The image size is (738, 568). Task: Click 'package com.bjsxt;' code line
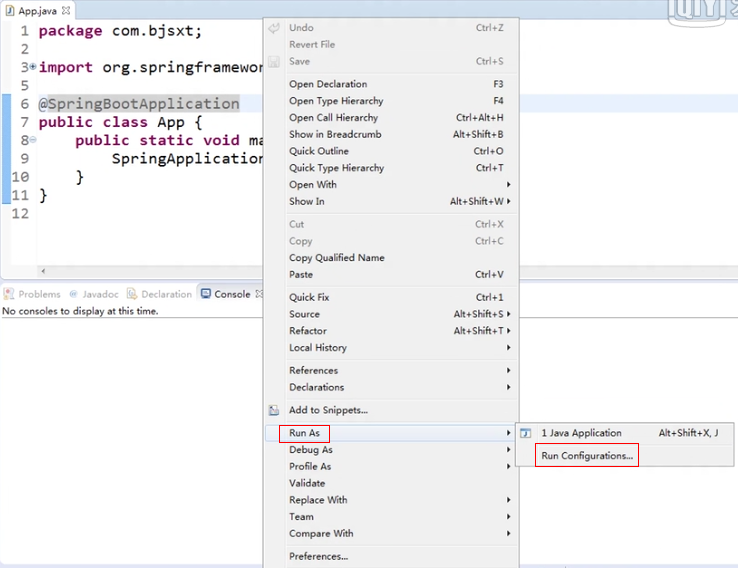click(x=120, y=31)
